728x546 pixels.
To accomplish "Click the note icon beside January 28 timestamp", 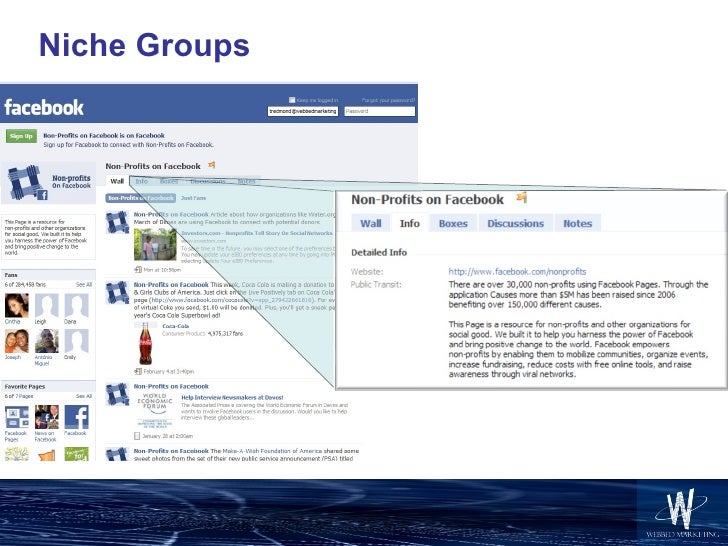I will coord(137,436).
